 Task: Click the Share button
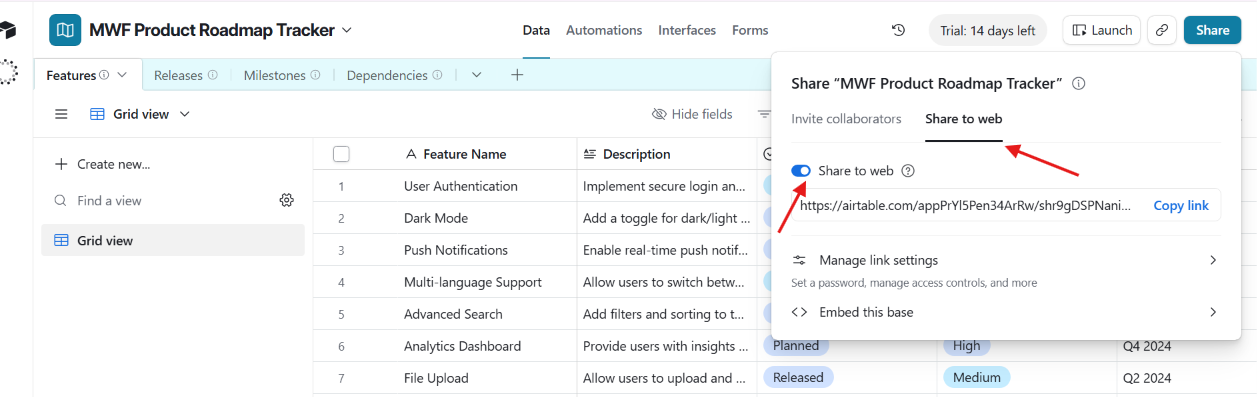(x=1212, y=30)
